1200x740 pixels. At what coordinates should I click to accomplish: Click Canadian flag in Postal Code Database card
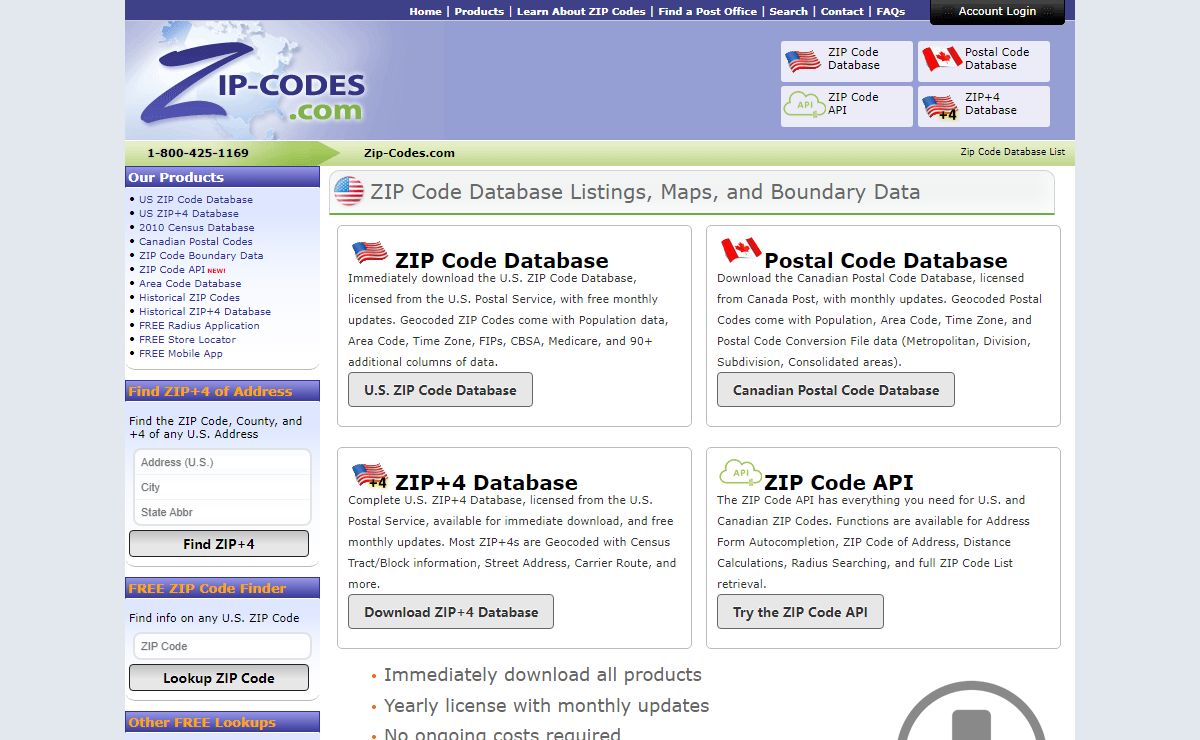click(741, 250)
